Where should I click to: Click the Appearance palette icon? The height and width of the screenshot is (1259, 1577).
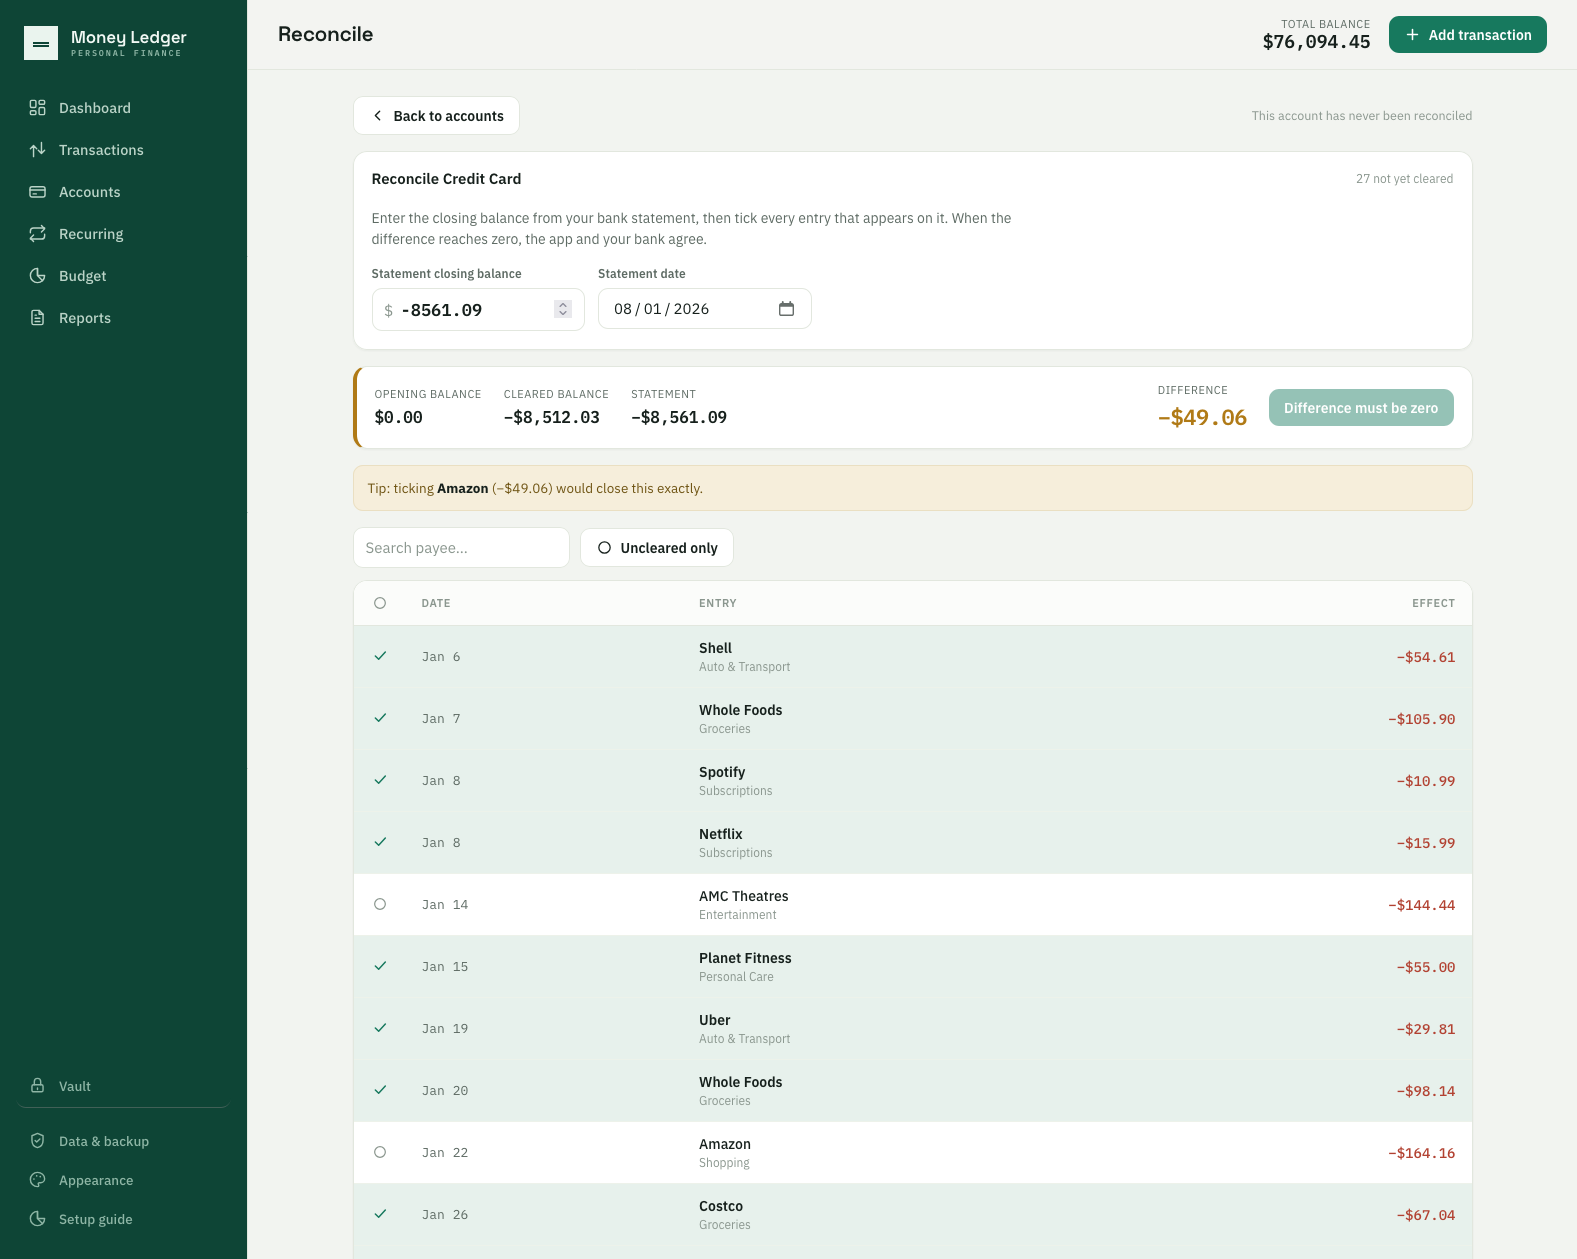[38, 1180]
